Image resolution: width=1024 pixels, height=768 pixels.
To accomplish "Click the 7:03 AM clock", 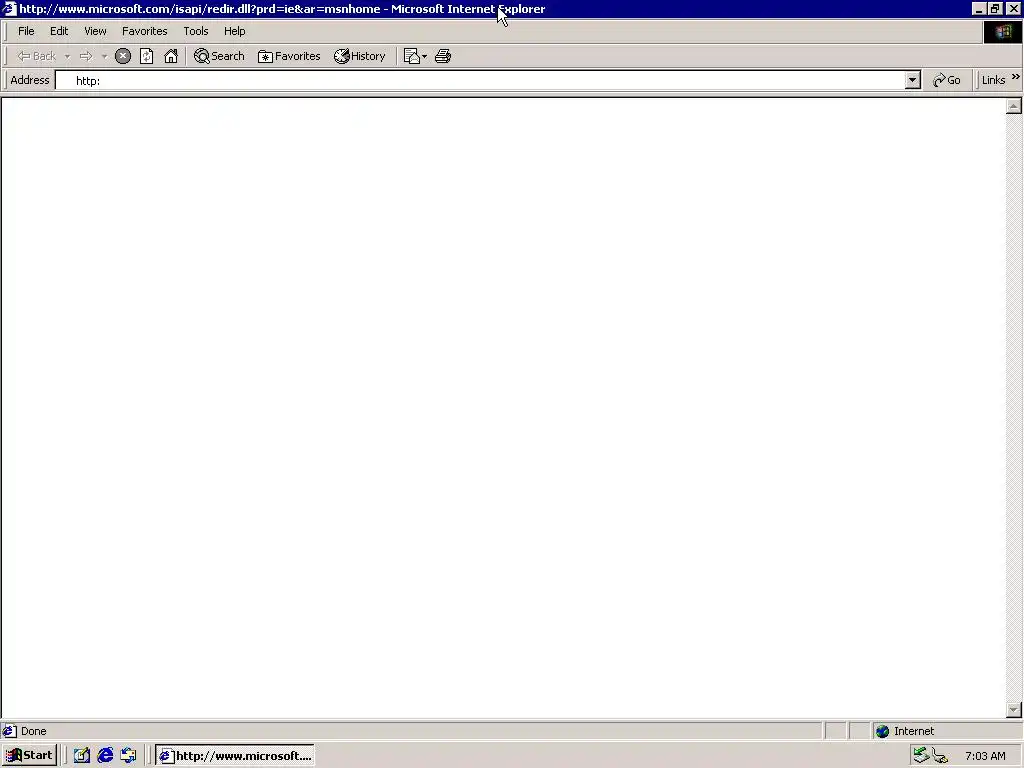I will coord(985,756).
